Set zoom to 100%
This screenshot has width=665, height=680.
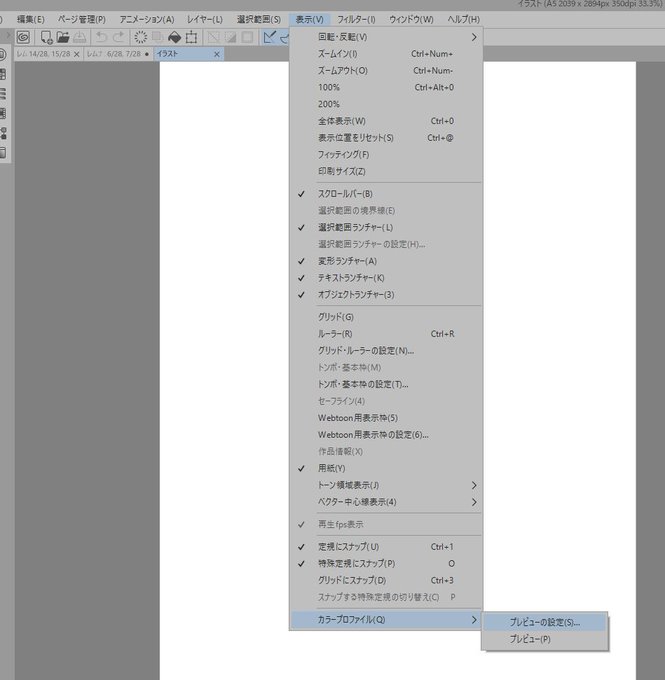(386, 88)
